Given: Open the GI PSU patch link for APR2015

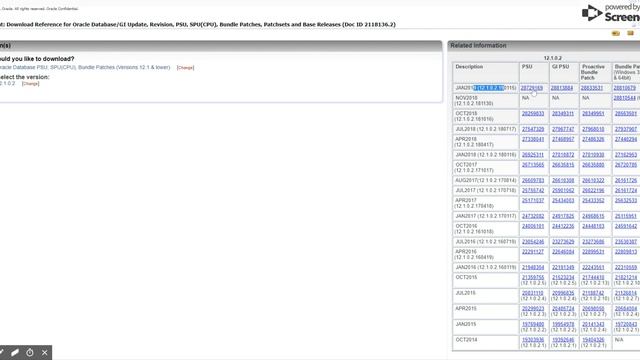Looking at the screenshot, I should pos(563,309).
